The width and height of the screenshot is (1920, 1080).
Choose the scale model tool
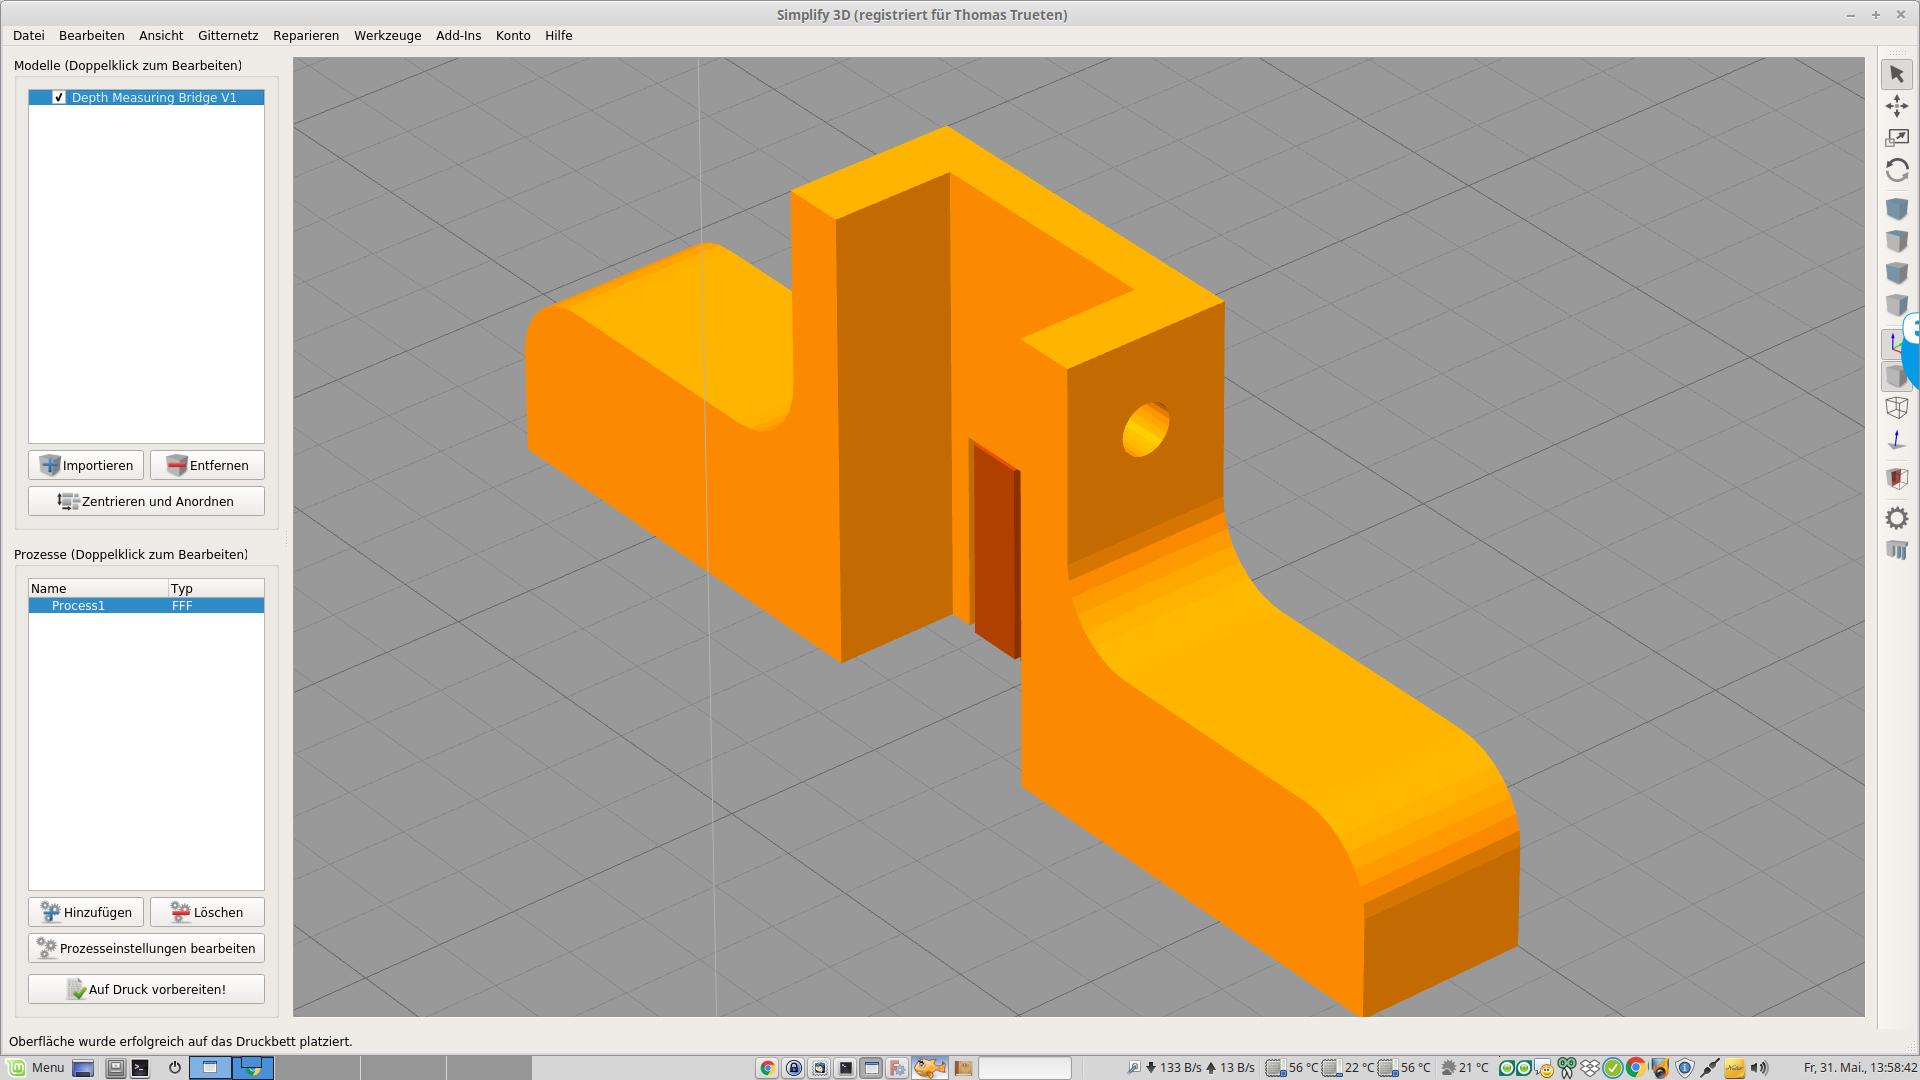coord(1896,138)
